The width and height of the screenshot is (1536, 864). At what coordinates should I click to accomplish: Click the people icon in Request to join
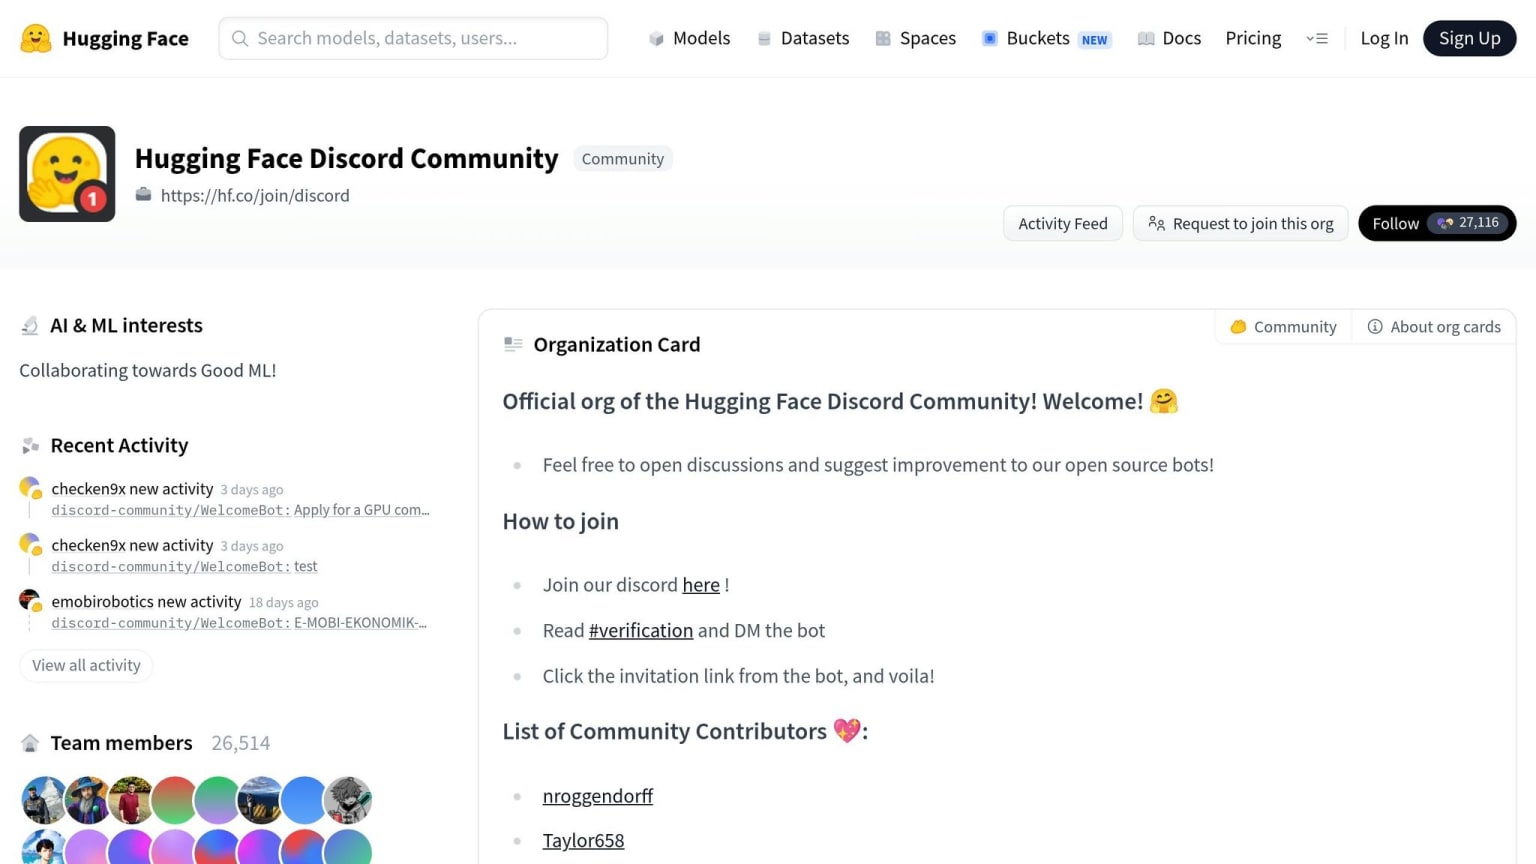point(1156,223)
